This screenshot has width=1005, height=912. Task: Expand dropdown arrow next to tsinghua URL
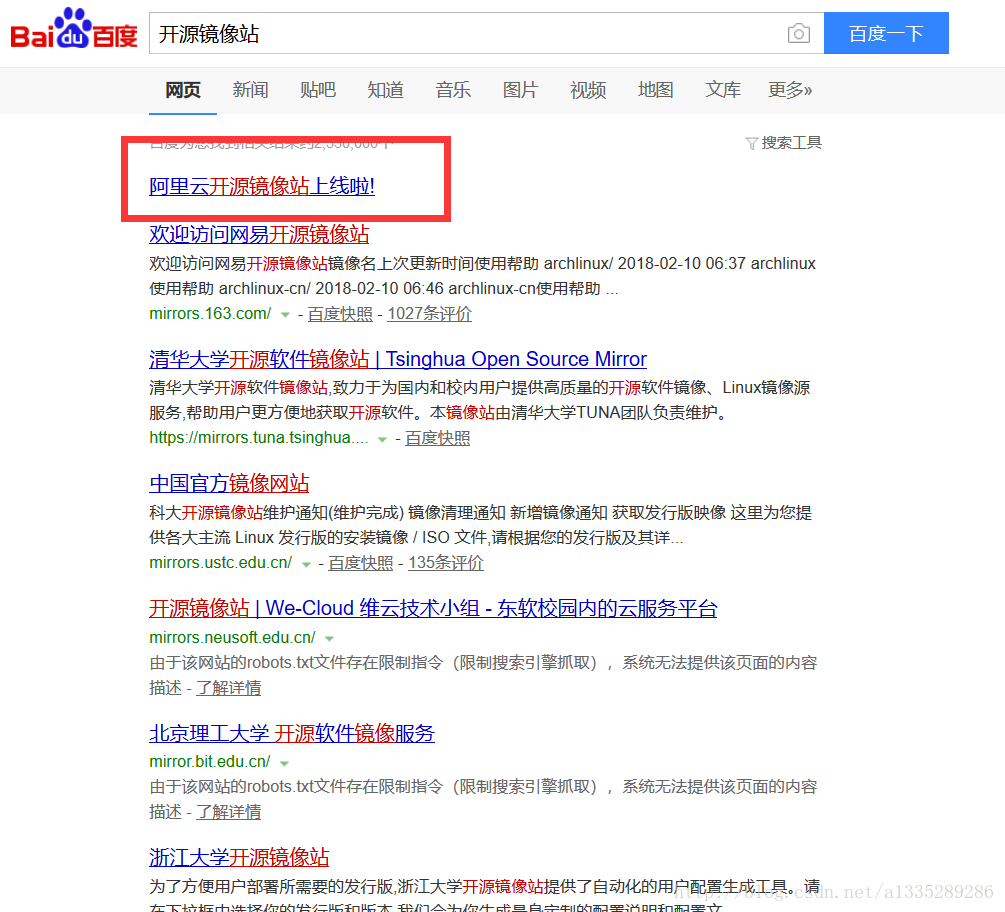click(383, 439)
